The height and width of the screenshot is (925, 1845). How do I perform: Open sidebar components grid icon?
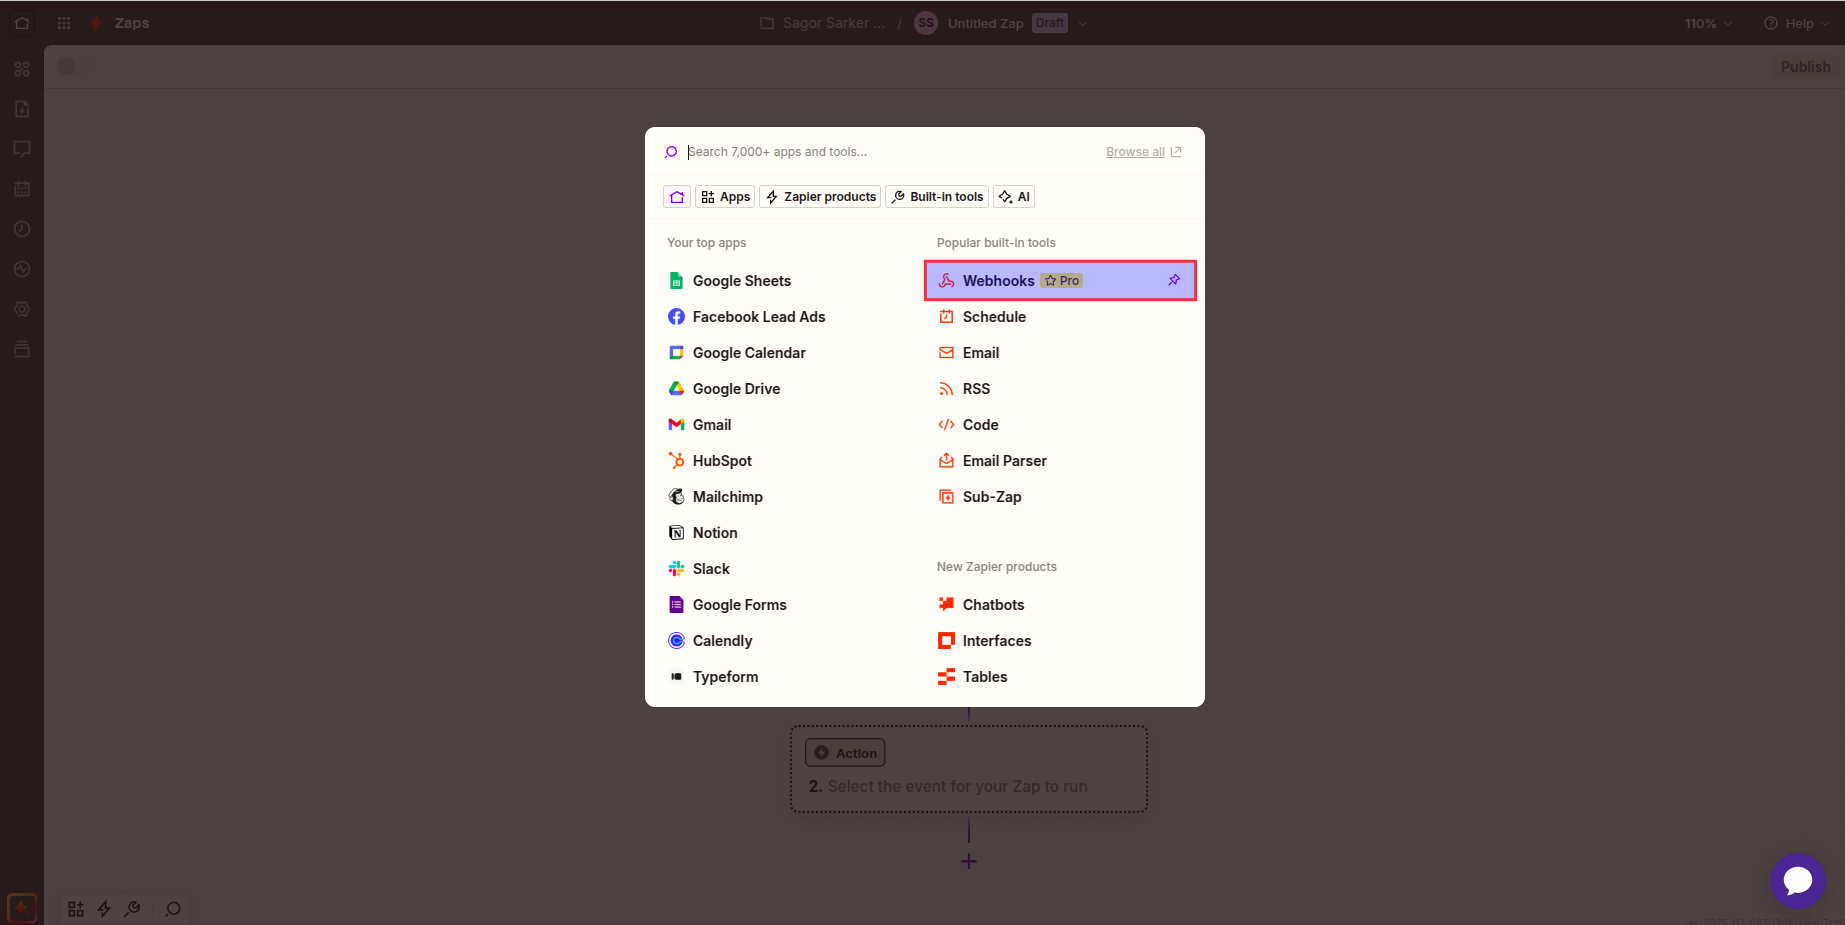pos(22,69)
